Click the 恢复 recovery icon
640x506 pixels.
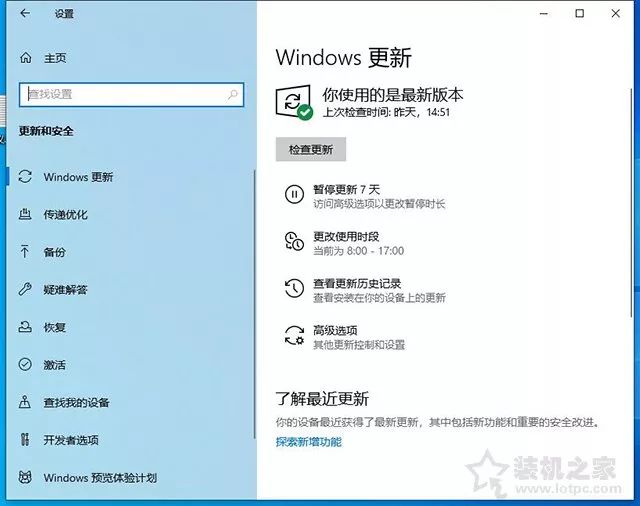point(25,327)
